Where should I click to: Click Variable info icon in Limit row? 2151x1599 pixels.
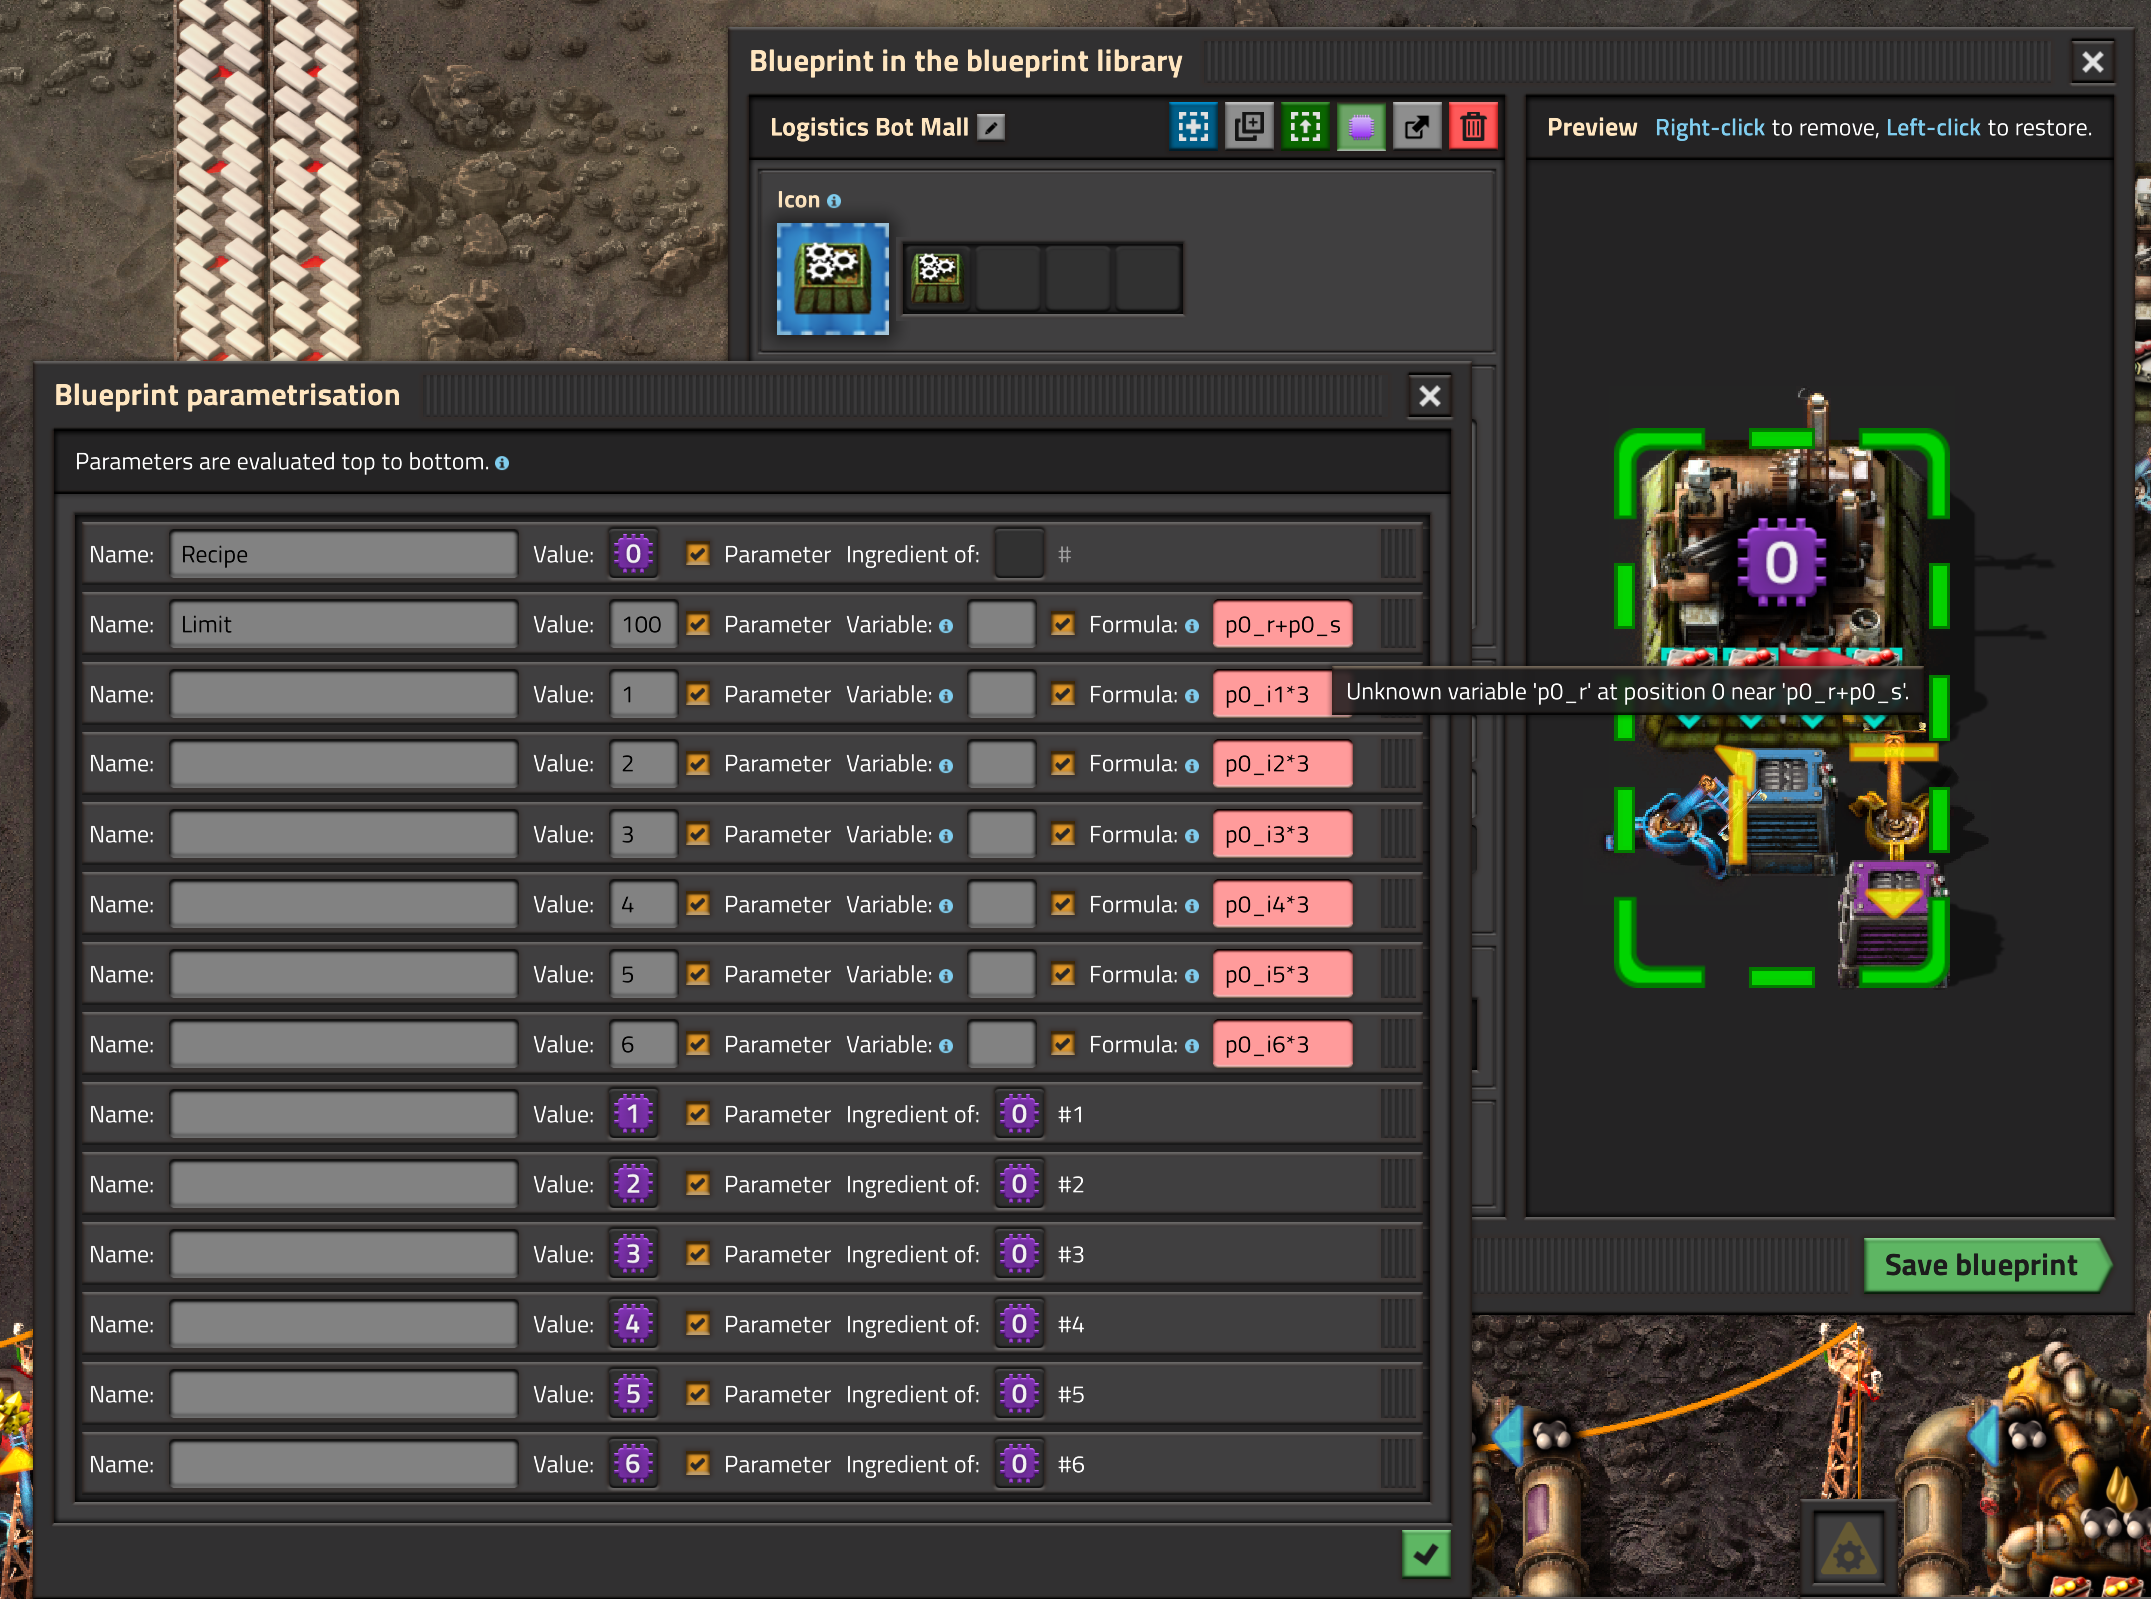tap(946, 626)
